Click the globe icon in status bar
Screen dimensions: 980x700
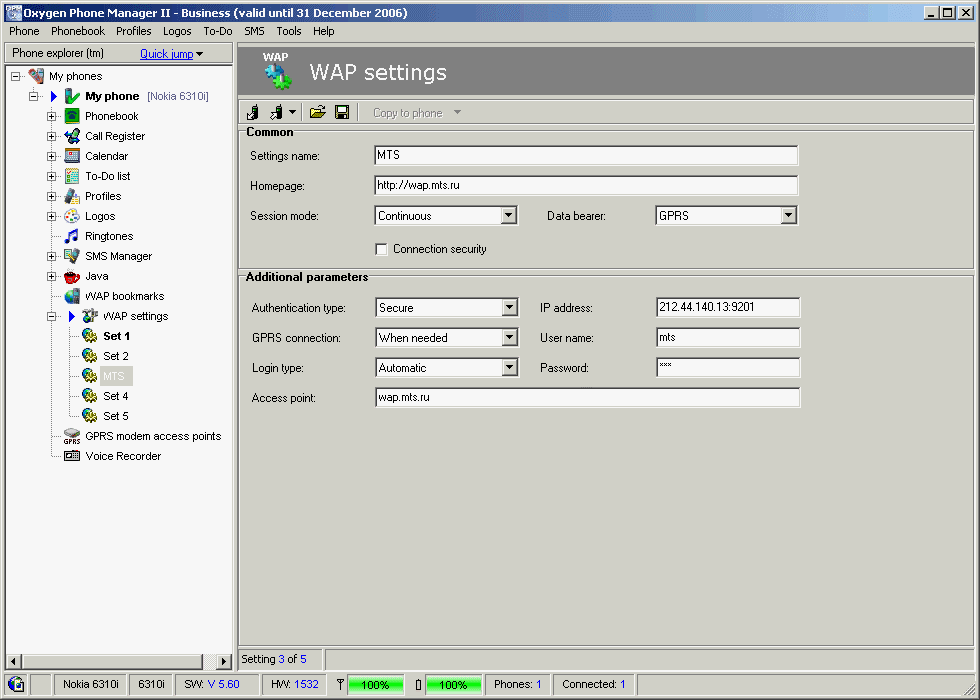click(x=16, y=685)
